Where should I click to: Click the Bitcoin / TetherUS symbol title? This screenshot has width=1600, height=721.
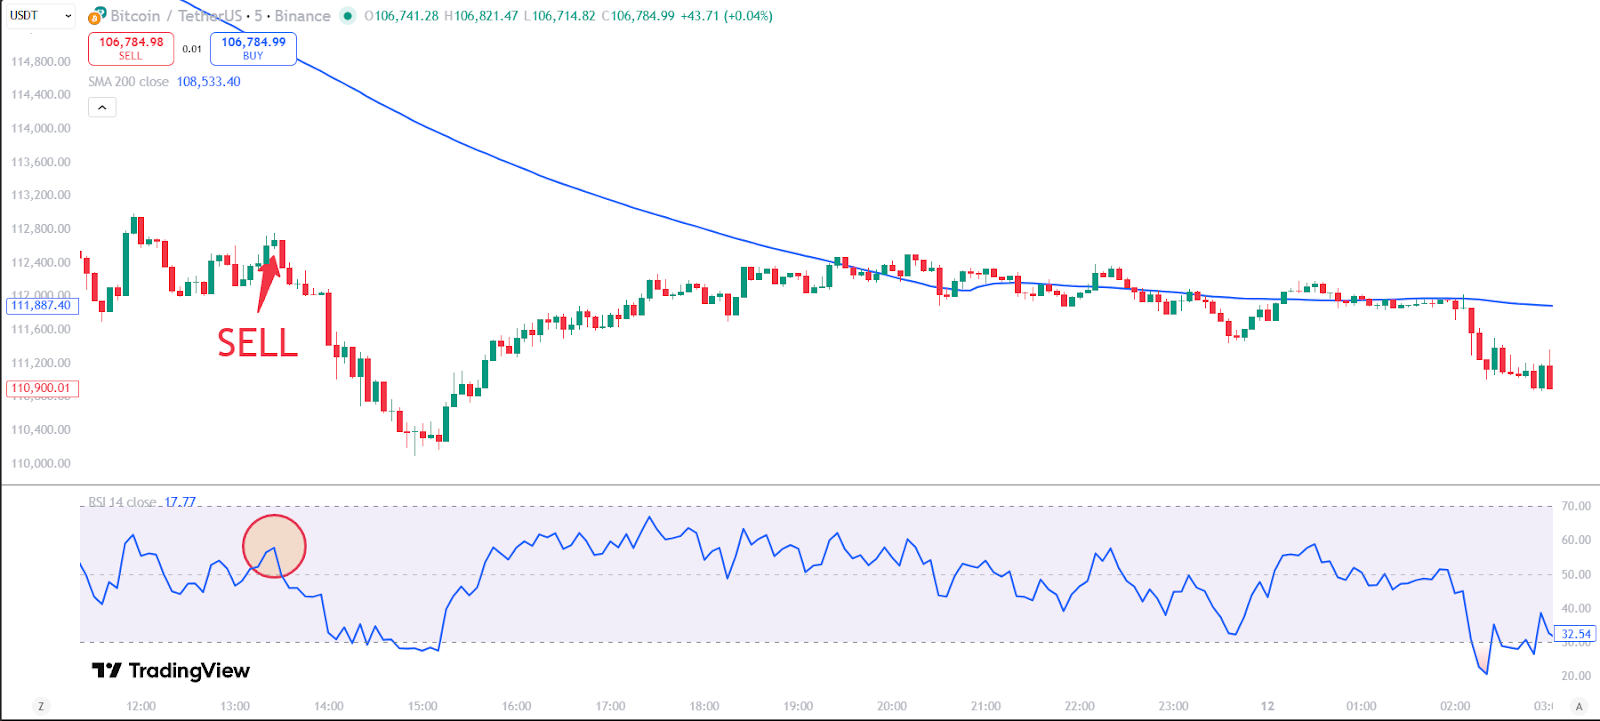pos(176,16)
